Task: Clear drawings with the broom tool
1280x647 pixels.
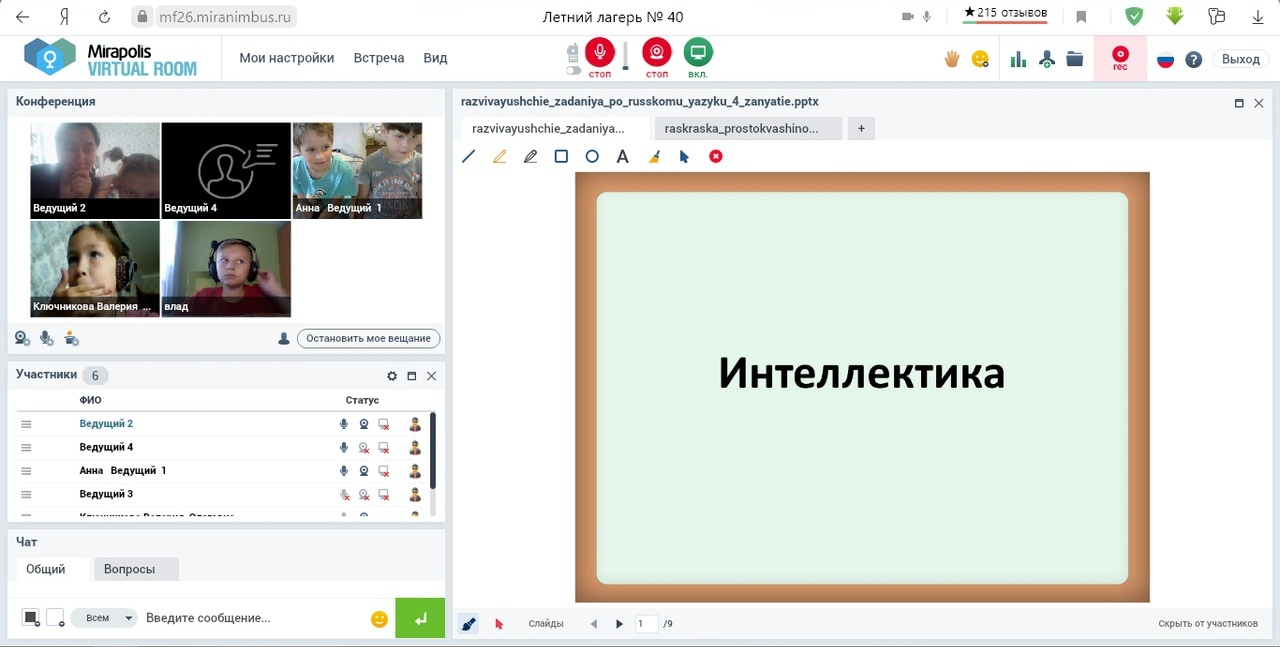Action: (654, 157)
